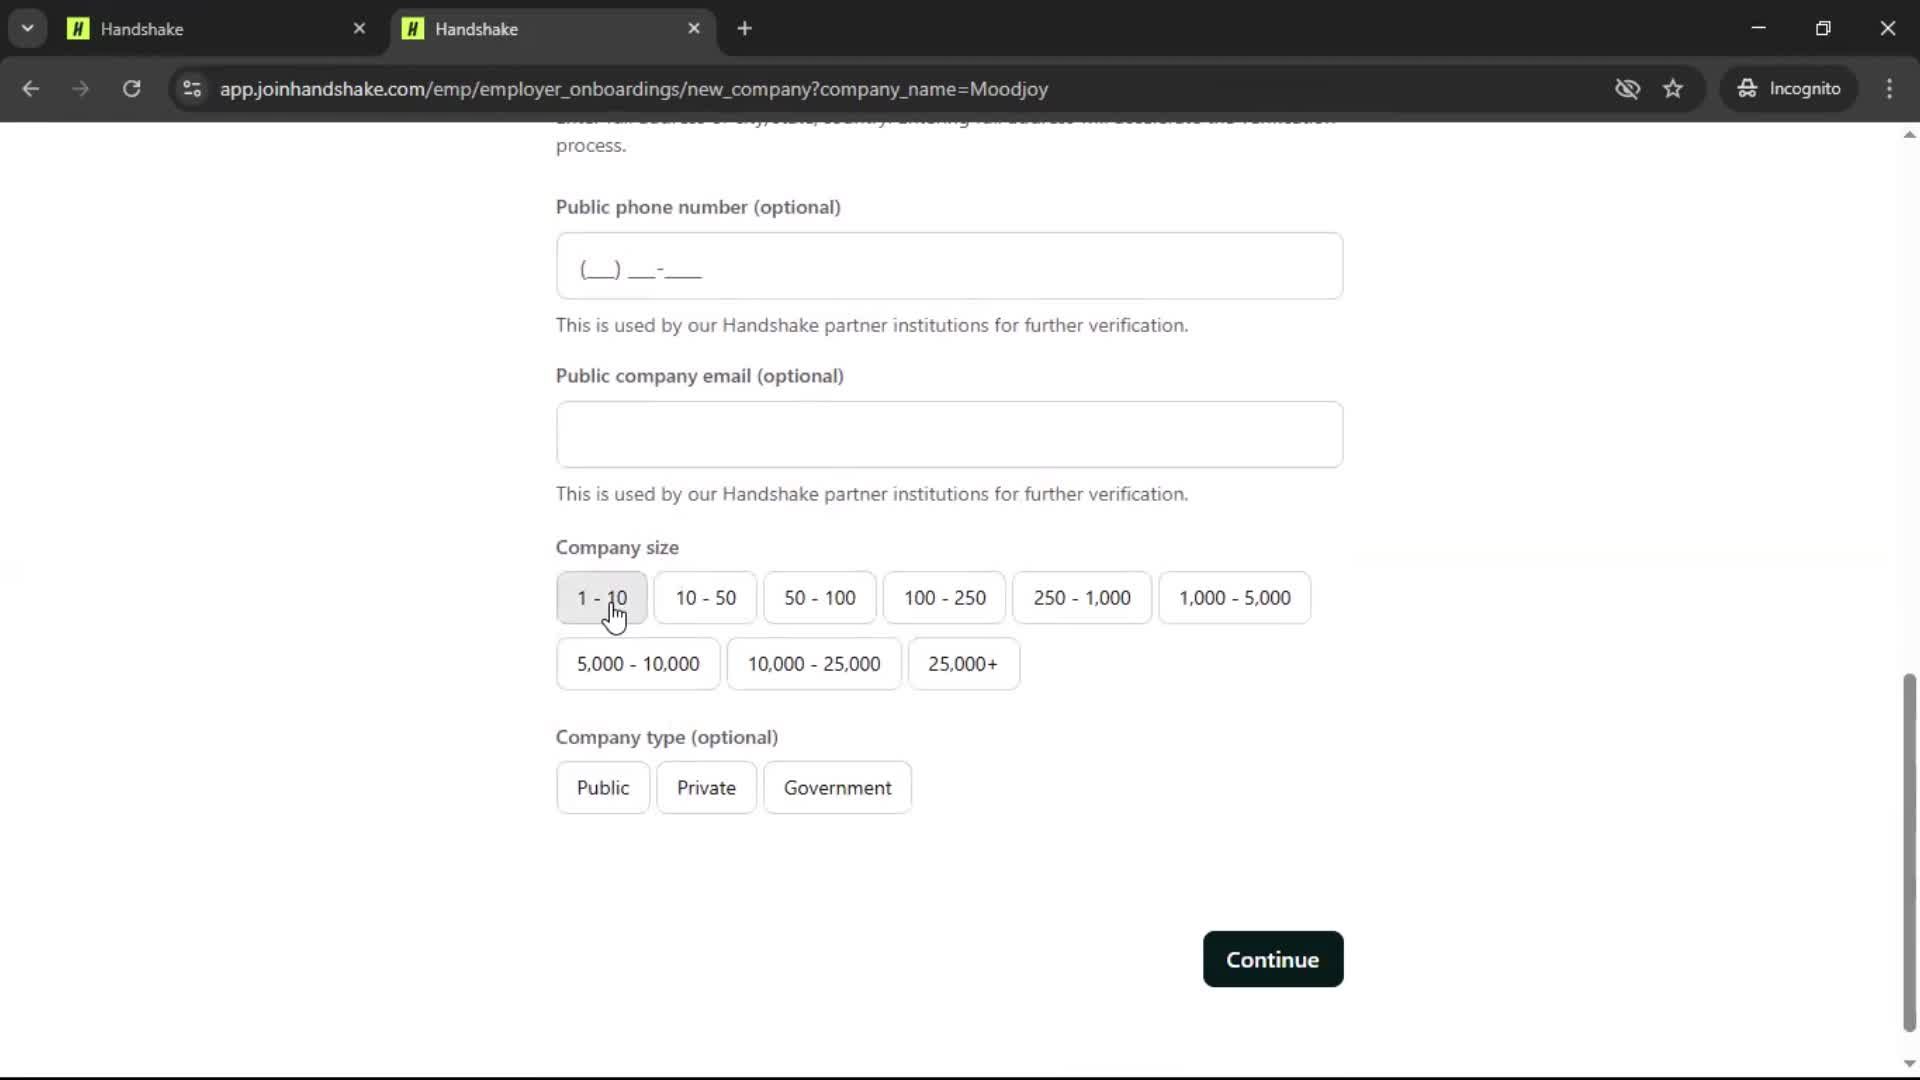Click the scrollbar up arrow
Image resolution: width=1920 pixels, height=1080 pixels.
1909,135
